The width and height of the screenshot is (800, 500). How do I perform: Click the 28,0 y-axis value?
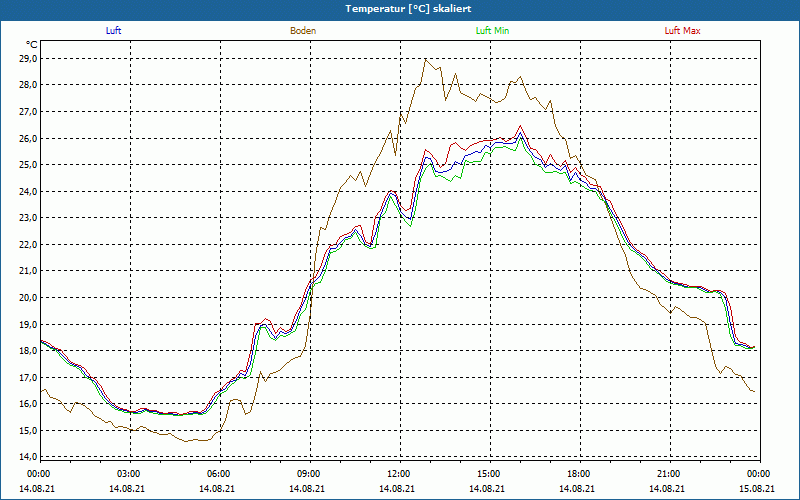(x=29, y=85)
